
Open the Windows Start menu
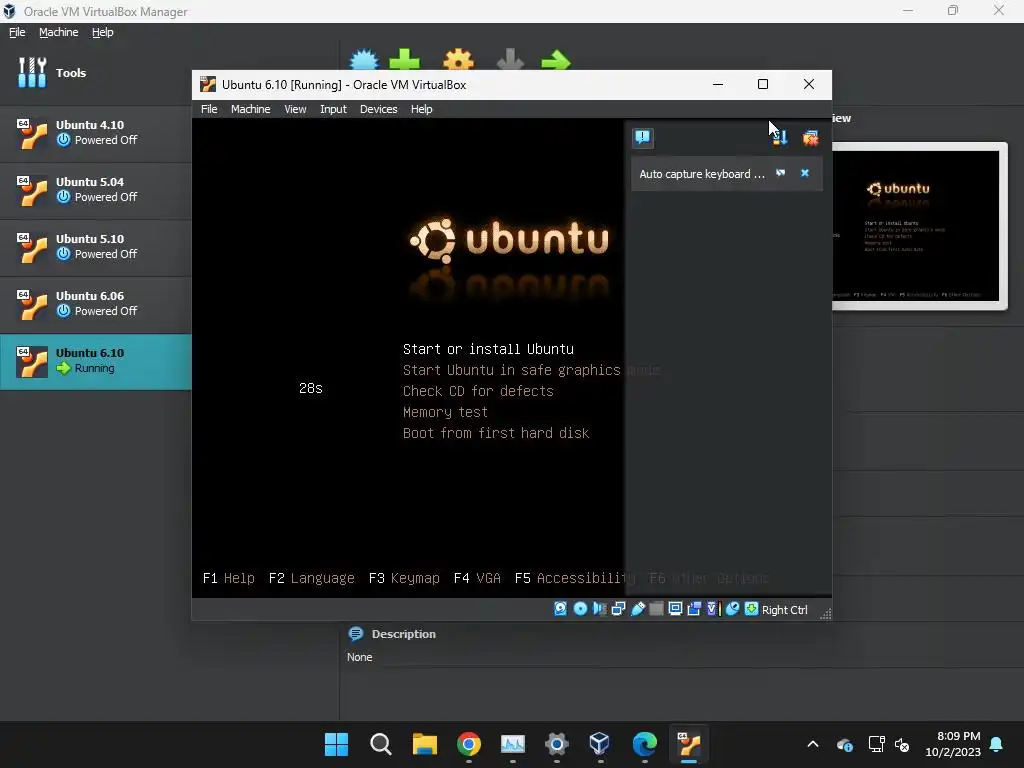pos(336,744)
